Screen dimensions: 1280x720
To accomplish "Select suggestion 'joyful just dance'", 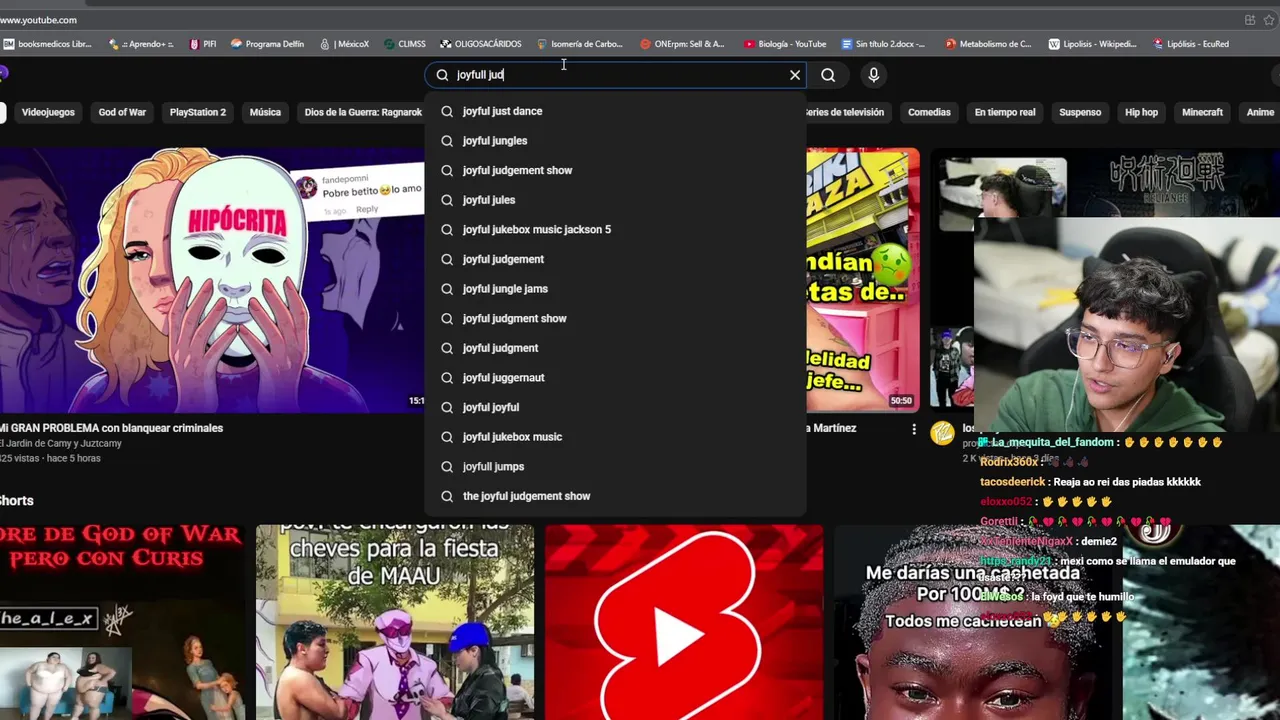I will click(615, 111).
